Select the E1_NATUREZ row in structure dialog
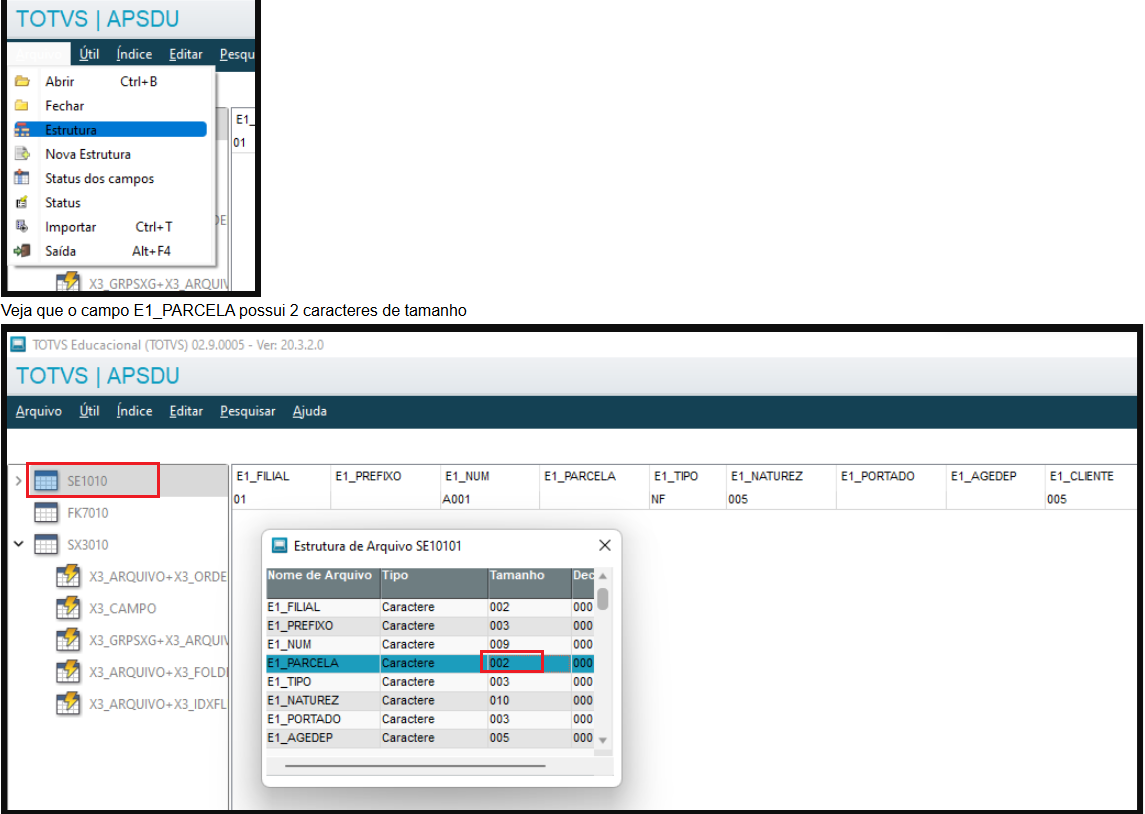 tap(430, 700)
